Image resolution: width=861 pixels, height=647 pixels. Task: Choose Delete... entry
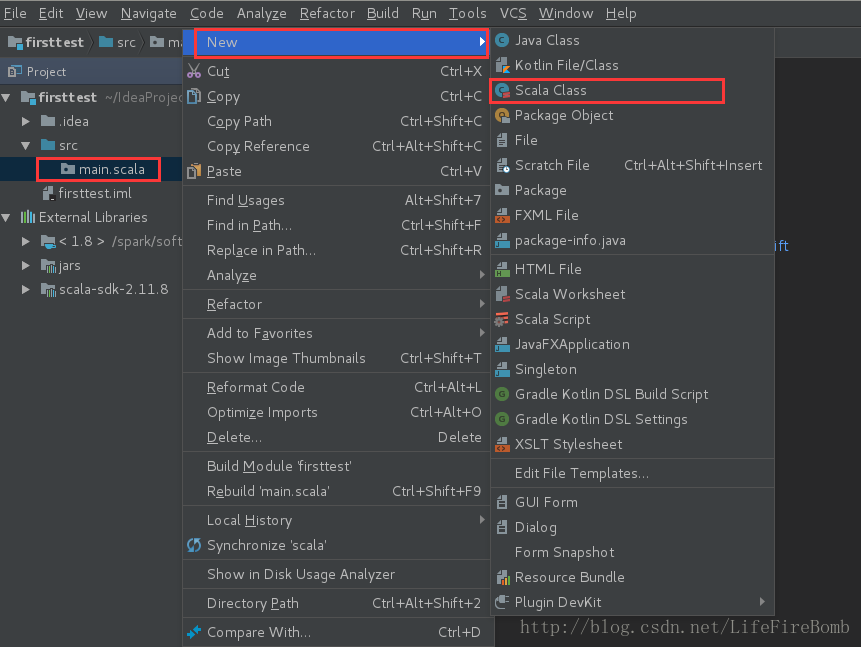click(x=336, y=437)
